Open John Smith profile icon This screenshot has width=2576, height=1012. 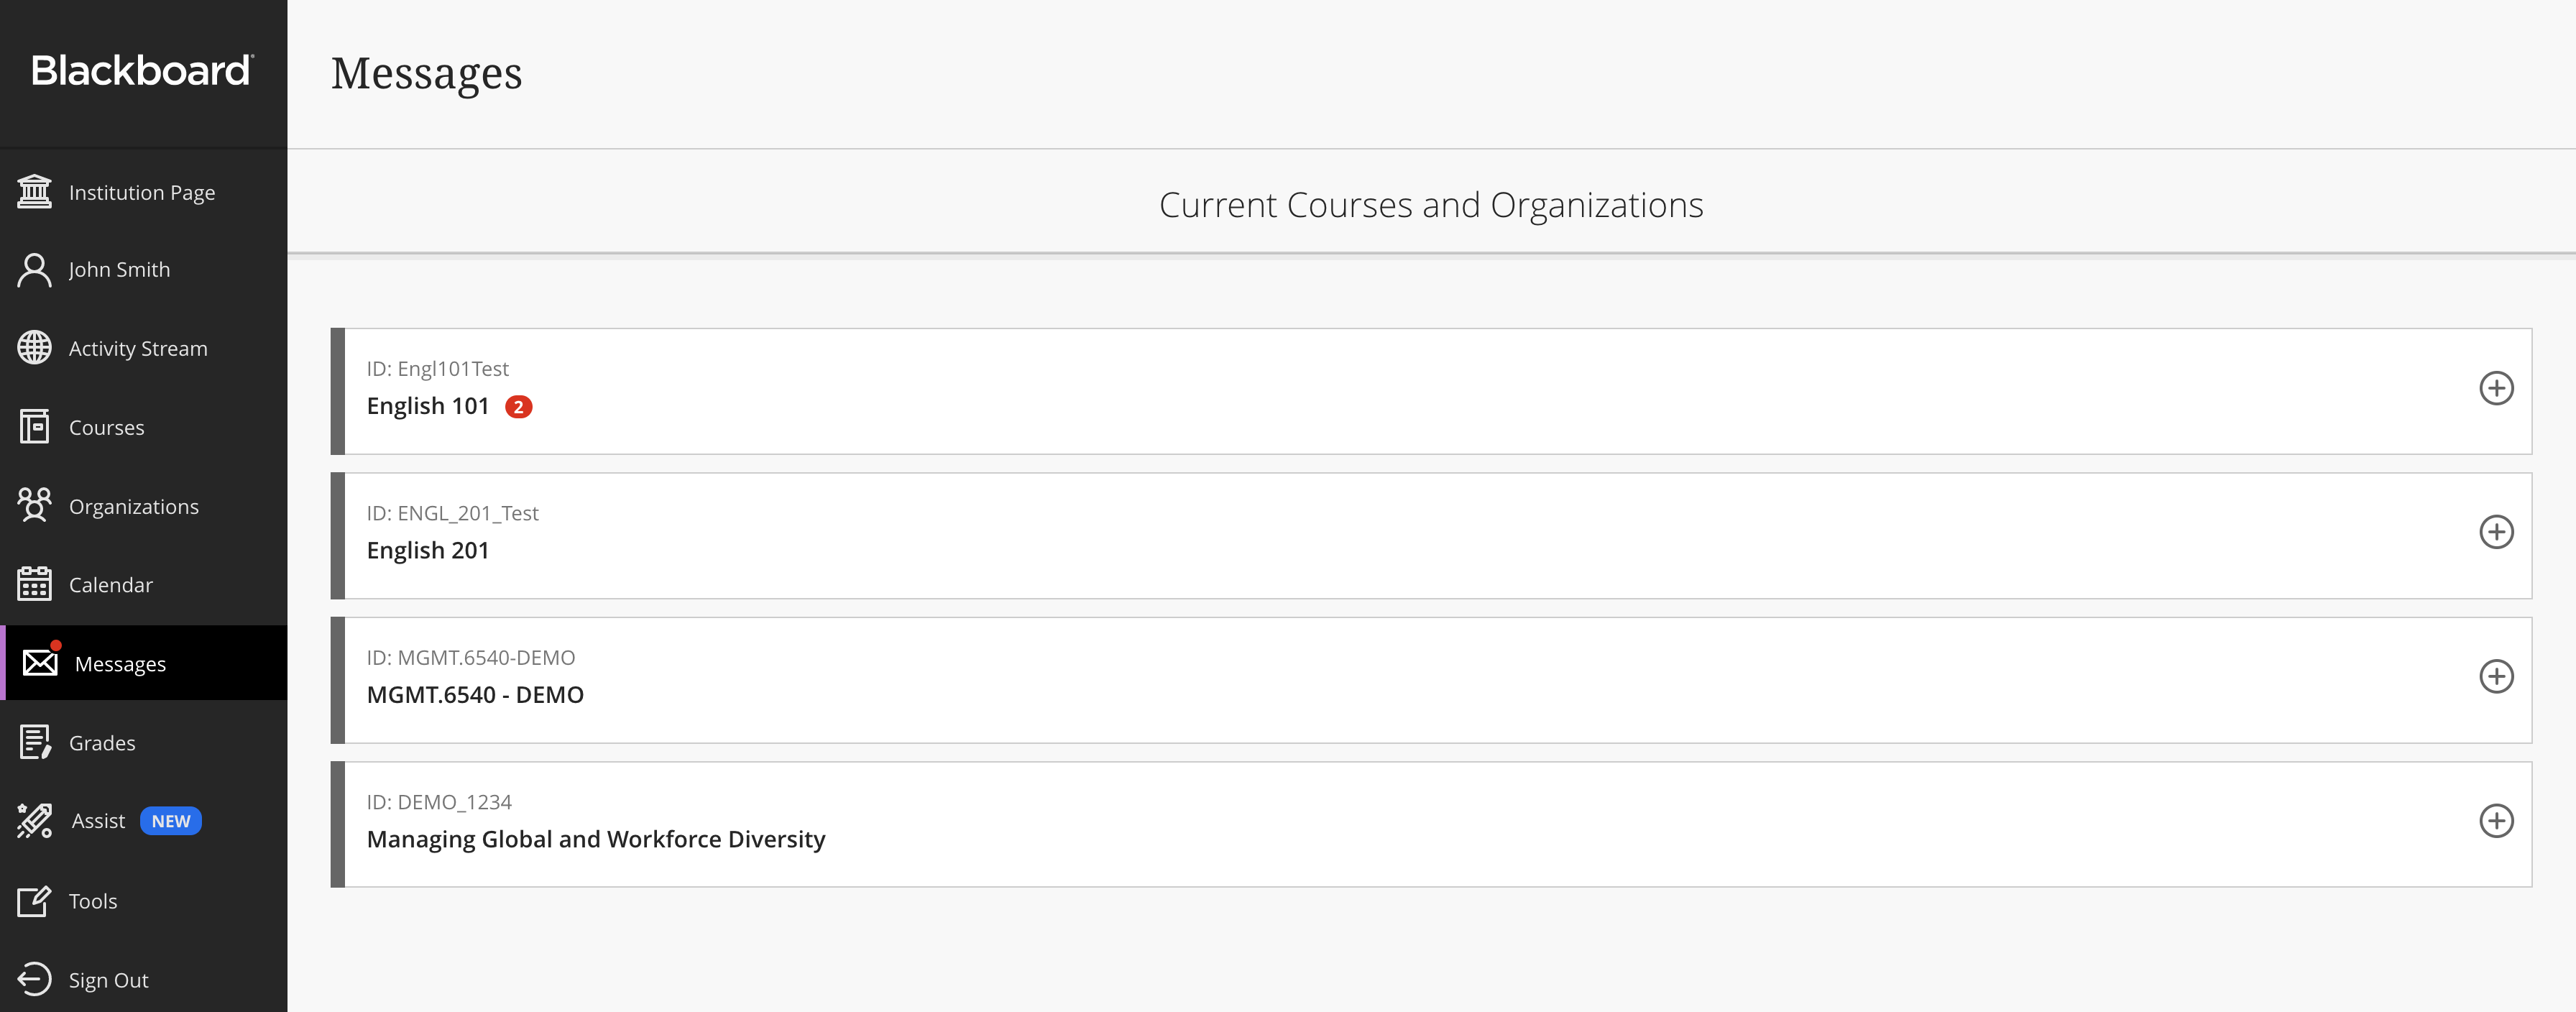coord(34,270)
